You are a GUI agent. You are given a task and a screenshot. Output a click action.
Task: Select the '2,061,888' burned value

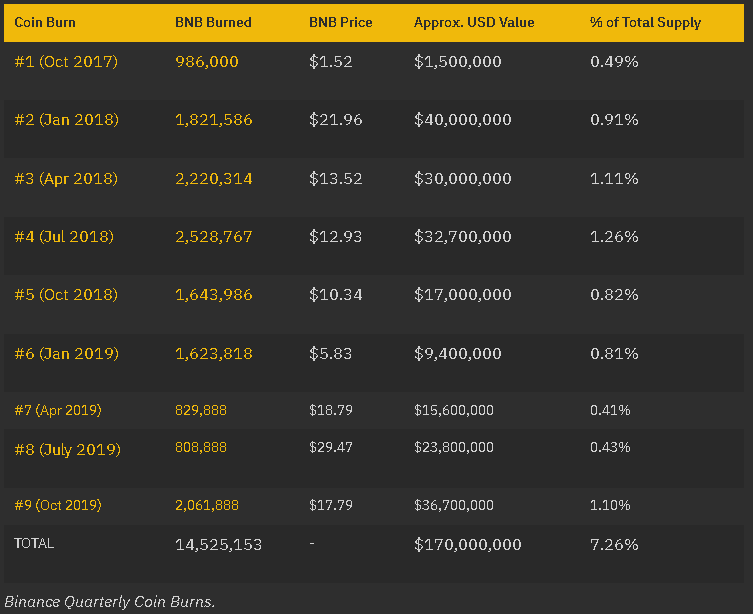(207, 506)
